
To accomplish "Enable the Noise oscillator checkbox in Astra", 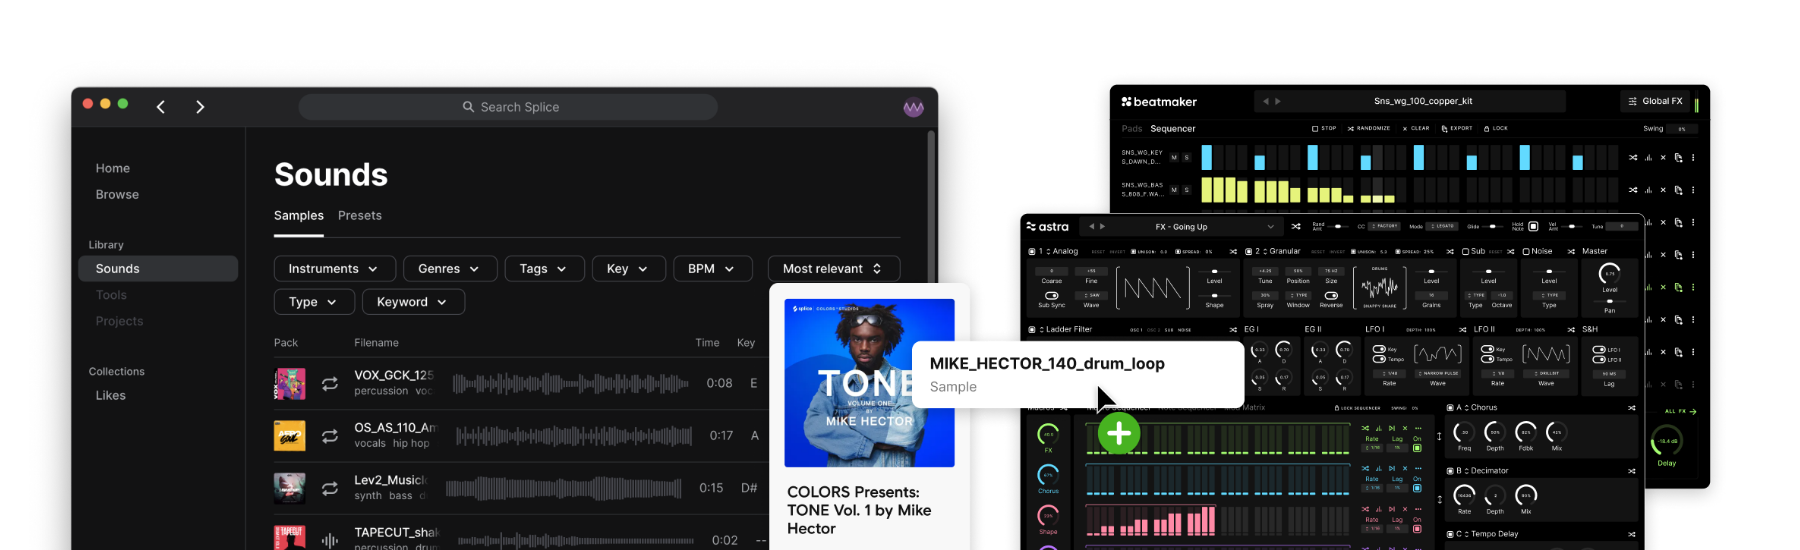I will coord(1526,251).
